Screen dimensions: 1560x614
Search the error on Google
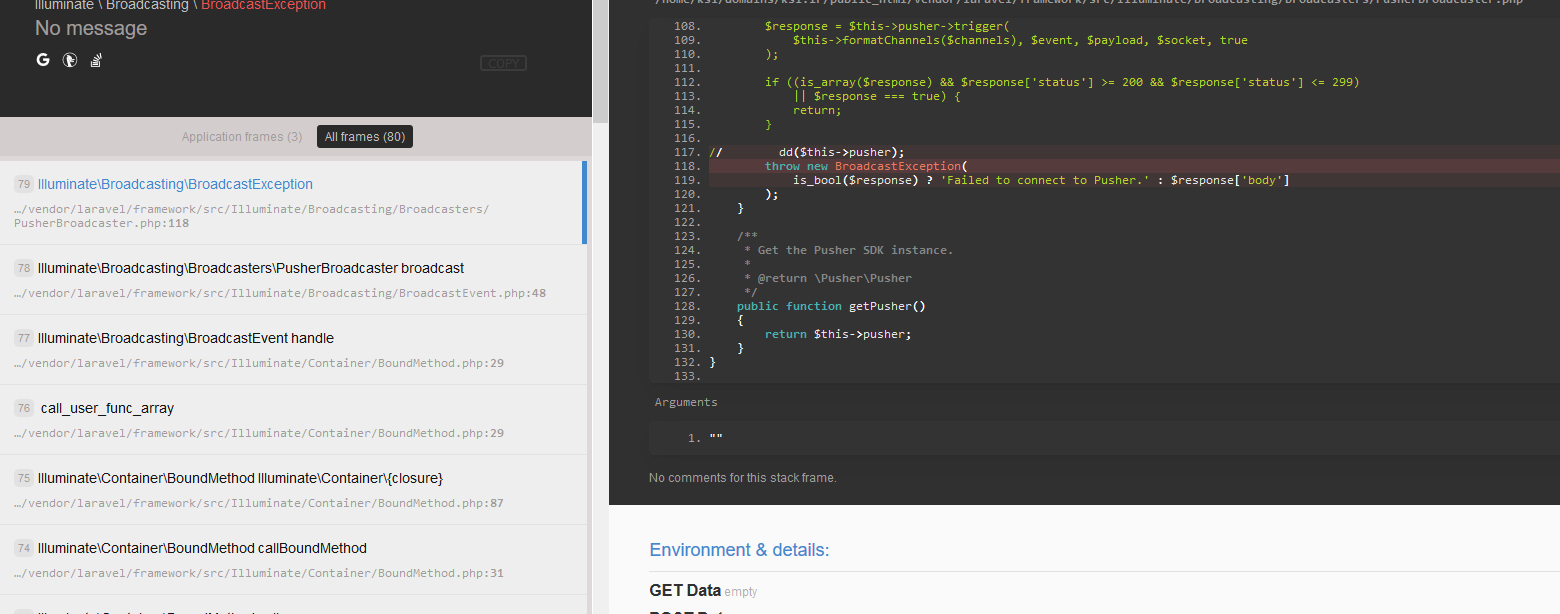tap(43, 60)
